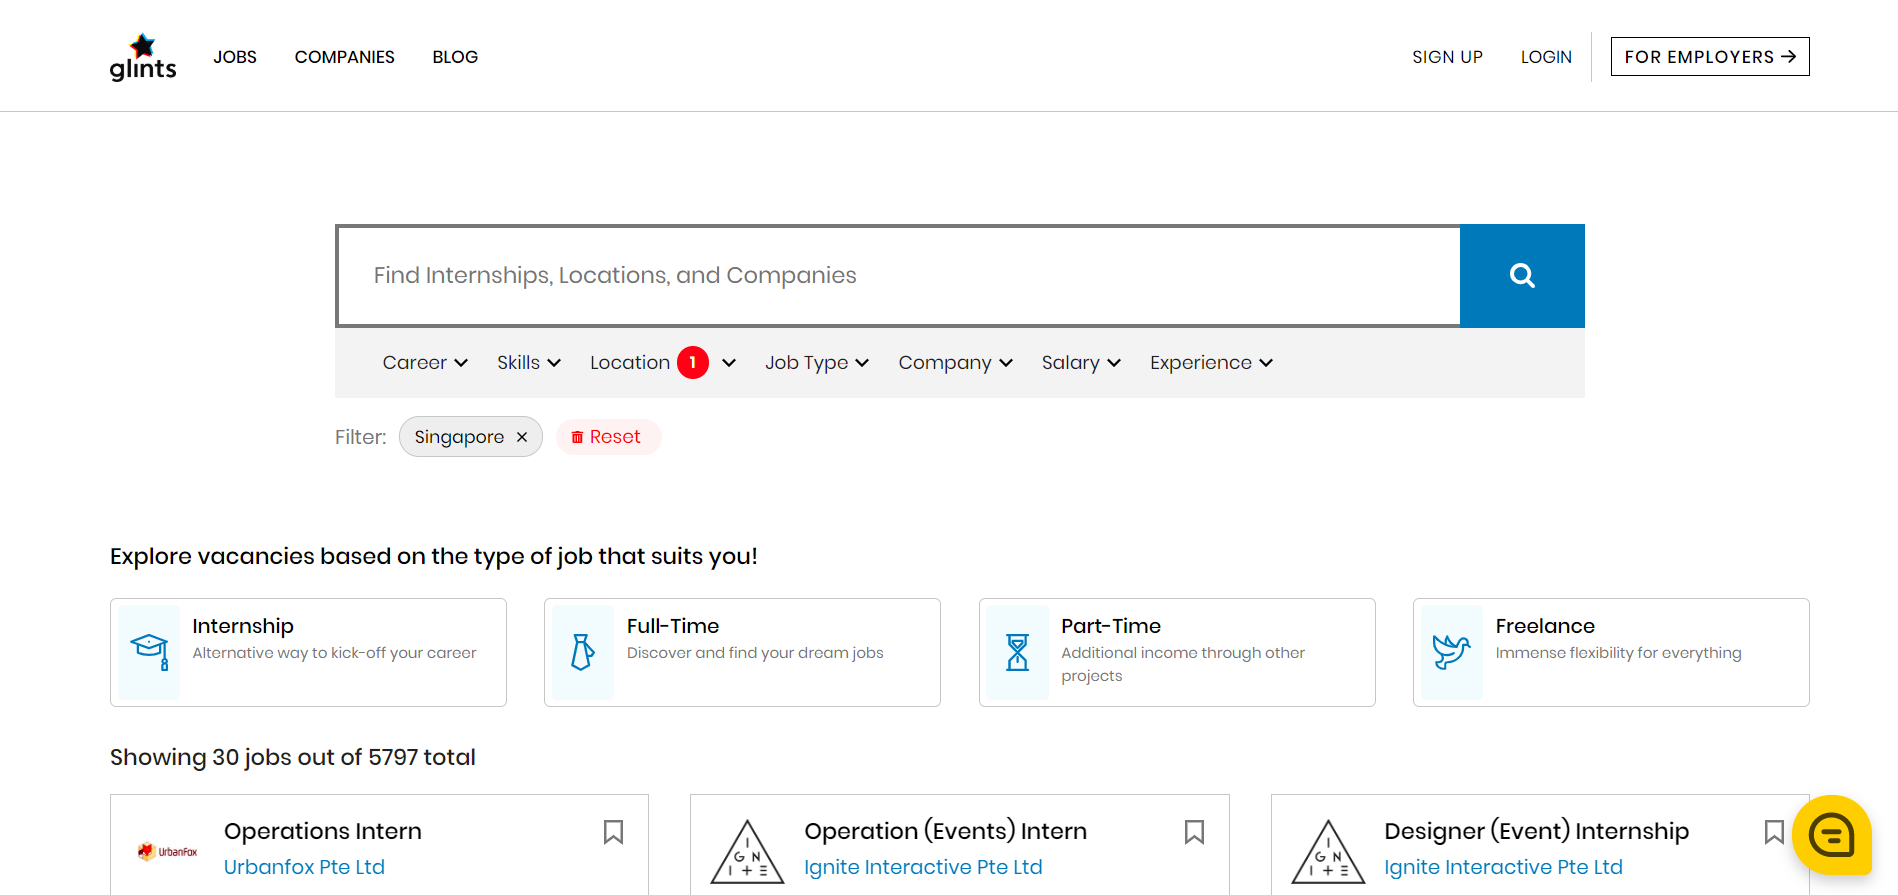
Task: Remove the Singapore filter chip
Action: click(x=522, y=437)
